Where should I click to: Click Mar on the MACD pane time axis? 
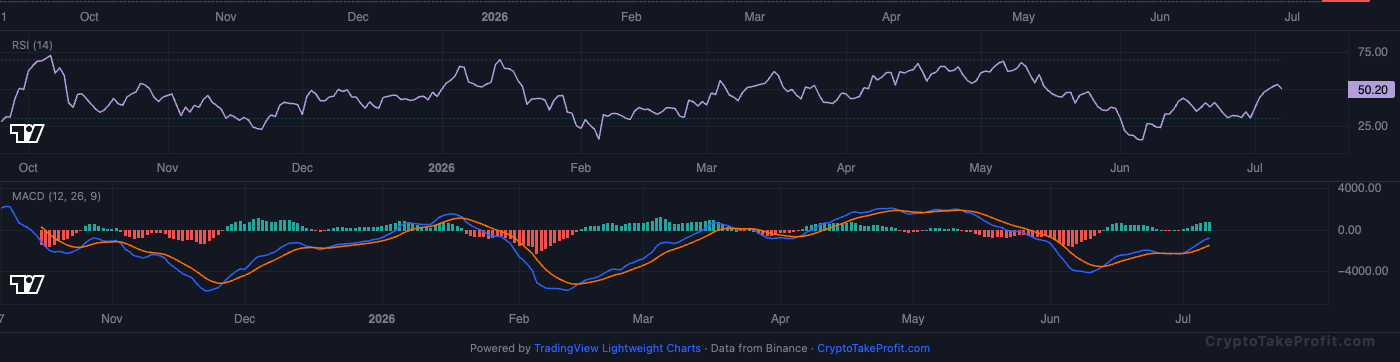pos(644,319)
